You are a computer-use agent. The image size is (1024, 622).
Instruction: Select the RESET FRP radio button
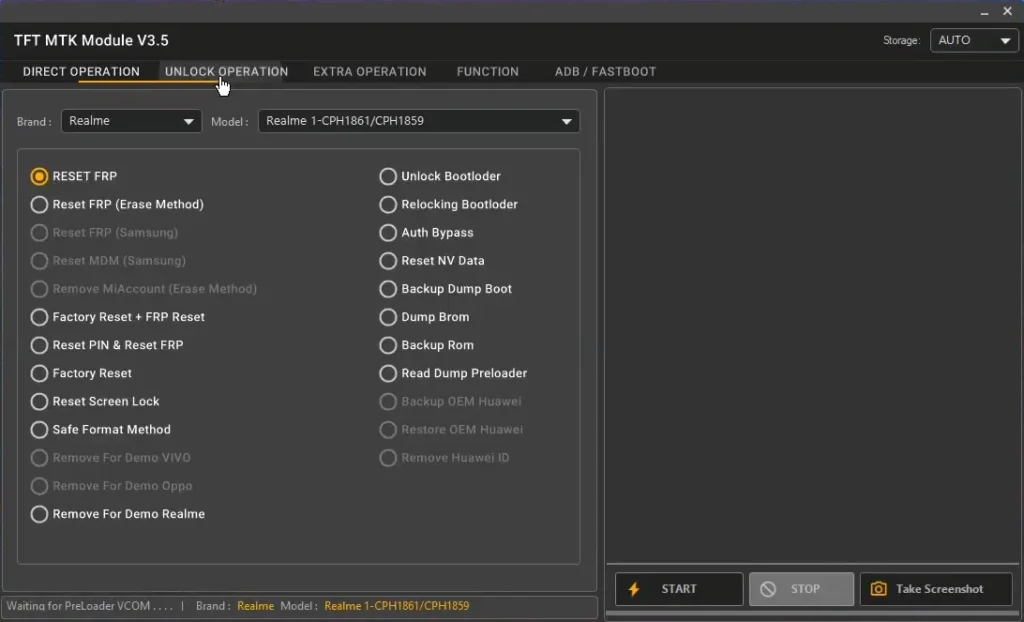pyautogui.click(x=39, y=175)
